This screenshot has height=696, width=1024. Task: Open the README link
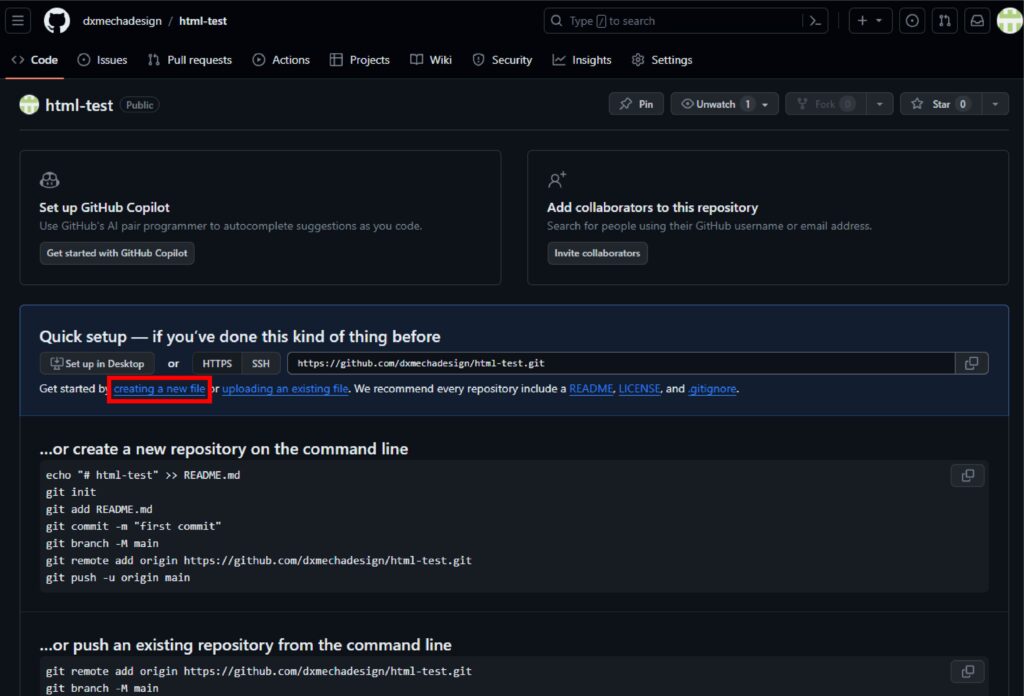(x=591, y=389)
